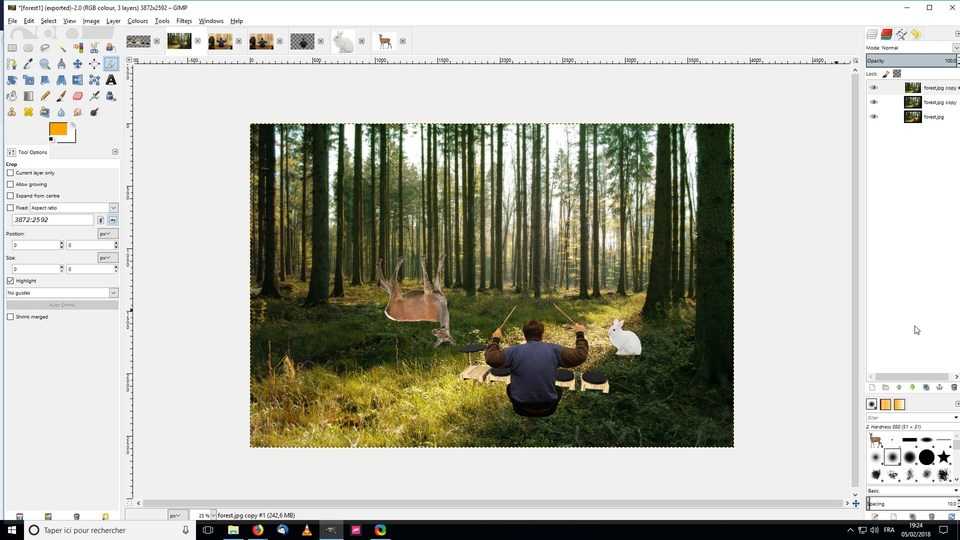Click the brush Spacing slider
This screenshot has height=540, width=960.
click(x=912, y=504)
